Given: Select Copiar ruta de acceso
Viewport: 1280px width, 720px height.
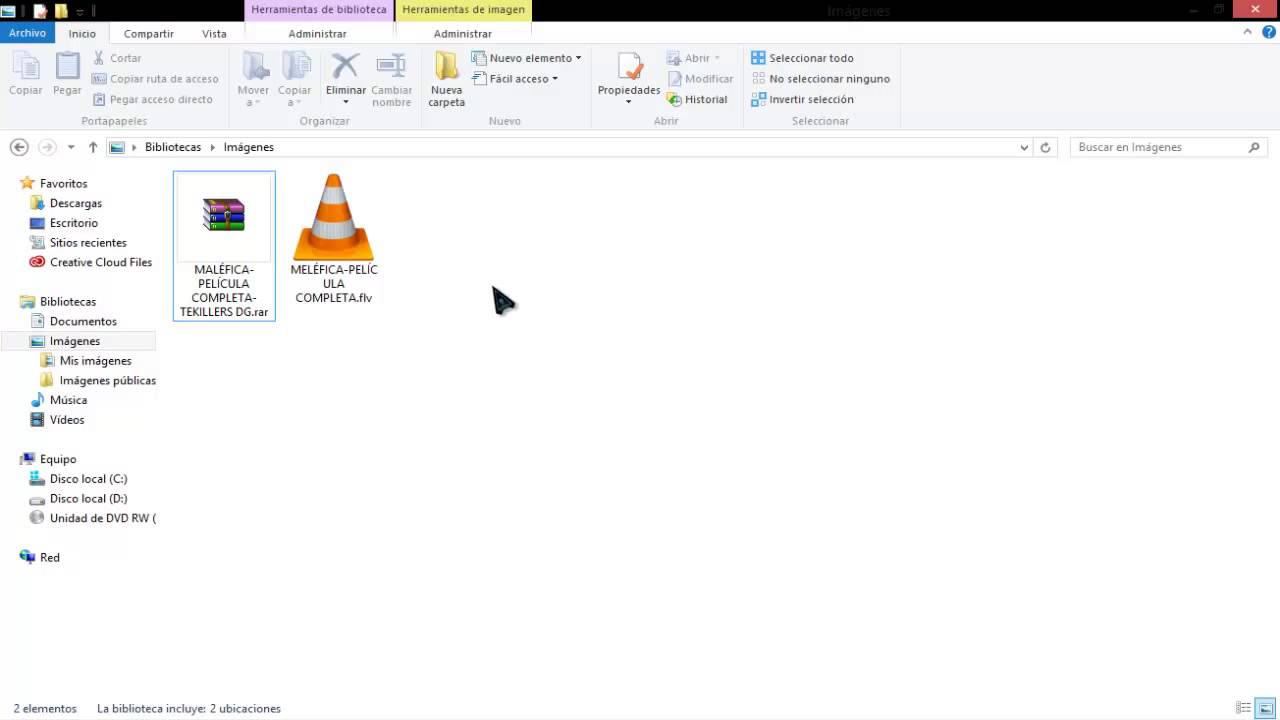Looking at the screenshot, I should (155, 79).
